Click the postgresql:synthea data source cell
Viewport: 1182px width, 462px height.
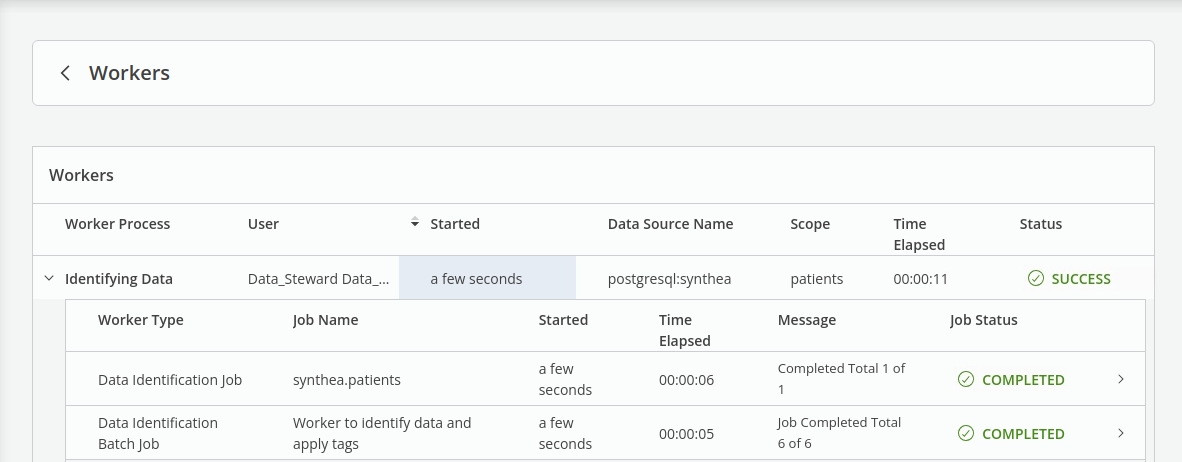coord(669,279)
